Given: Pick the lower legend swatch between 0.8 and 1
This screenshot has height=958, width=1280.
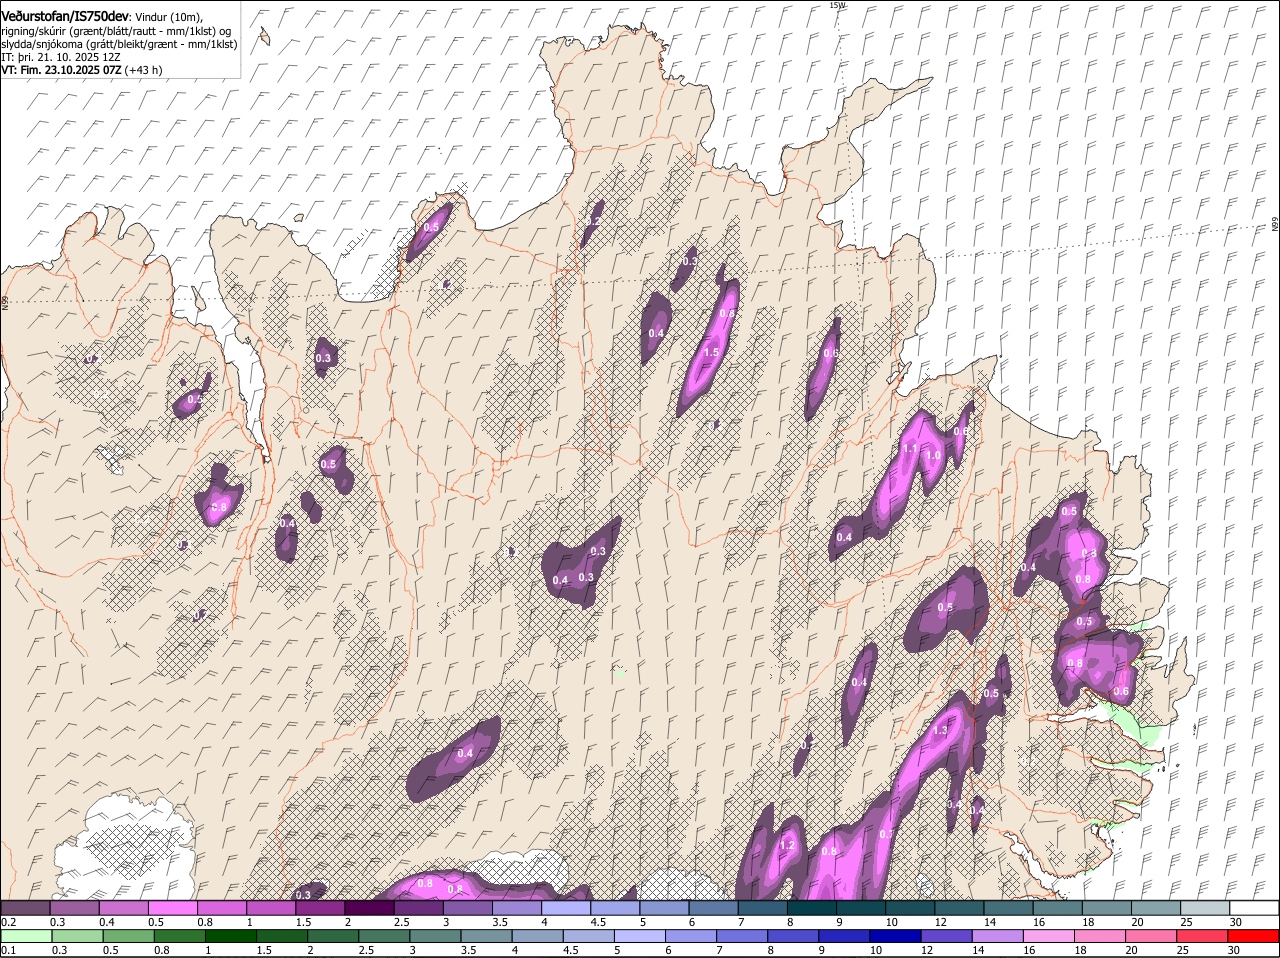Looking at the screenshot, I should point(179,936).
